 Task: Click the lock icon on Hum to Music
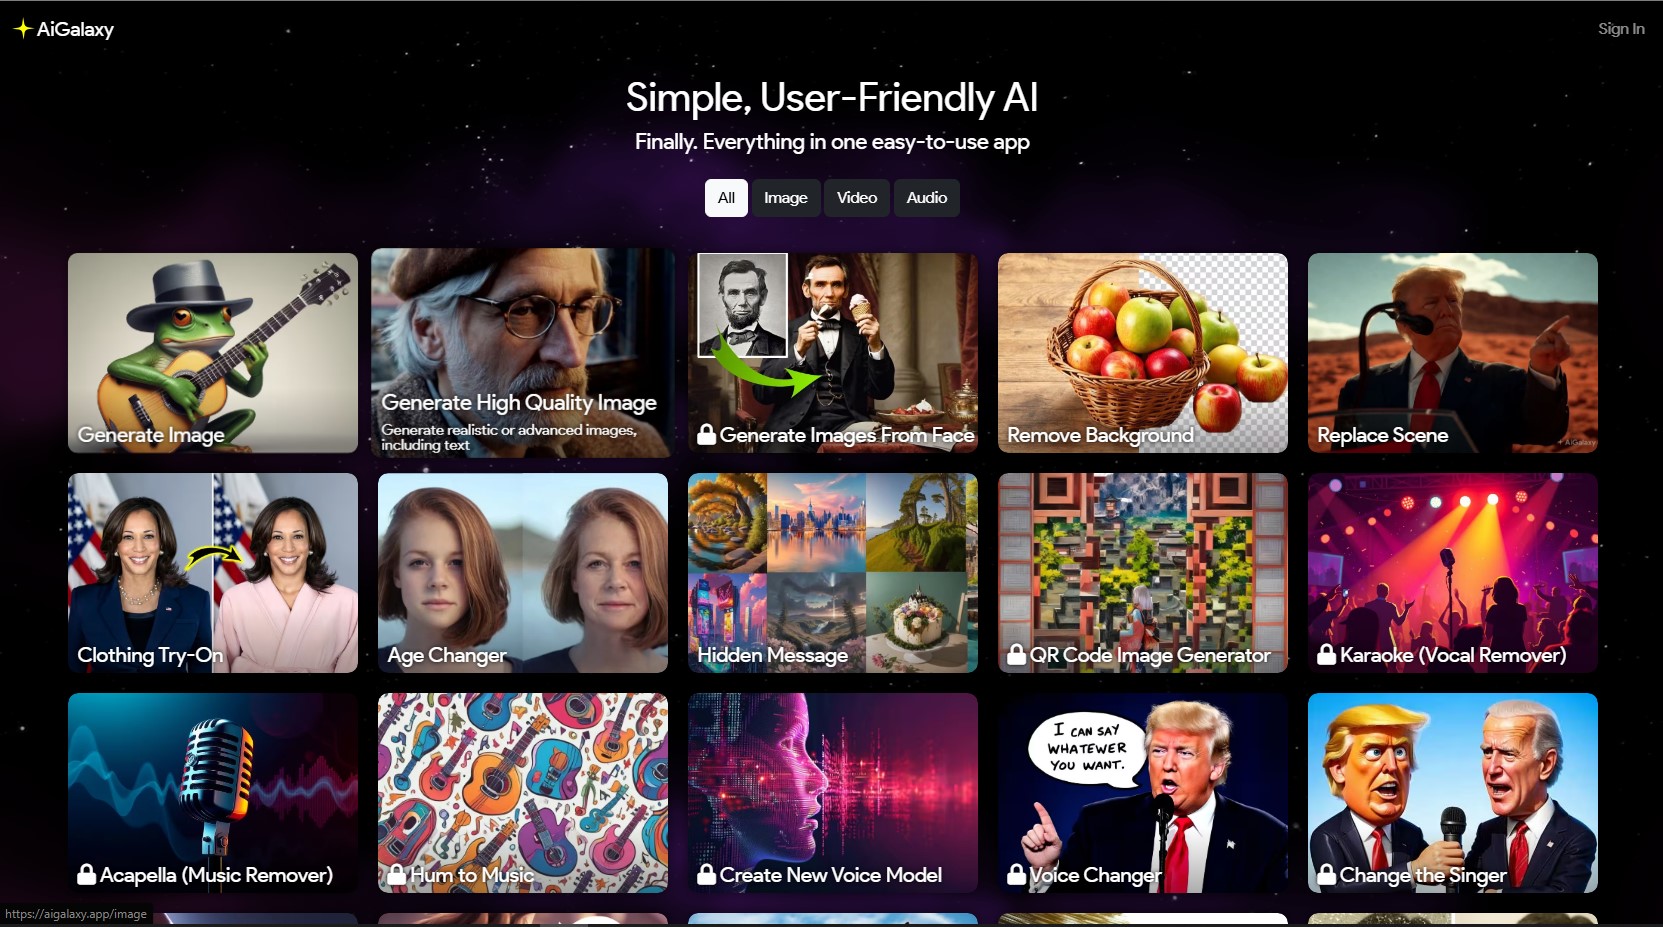396,874
